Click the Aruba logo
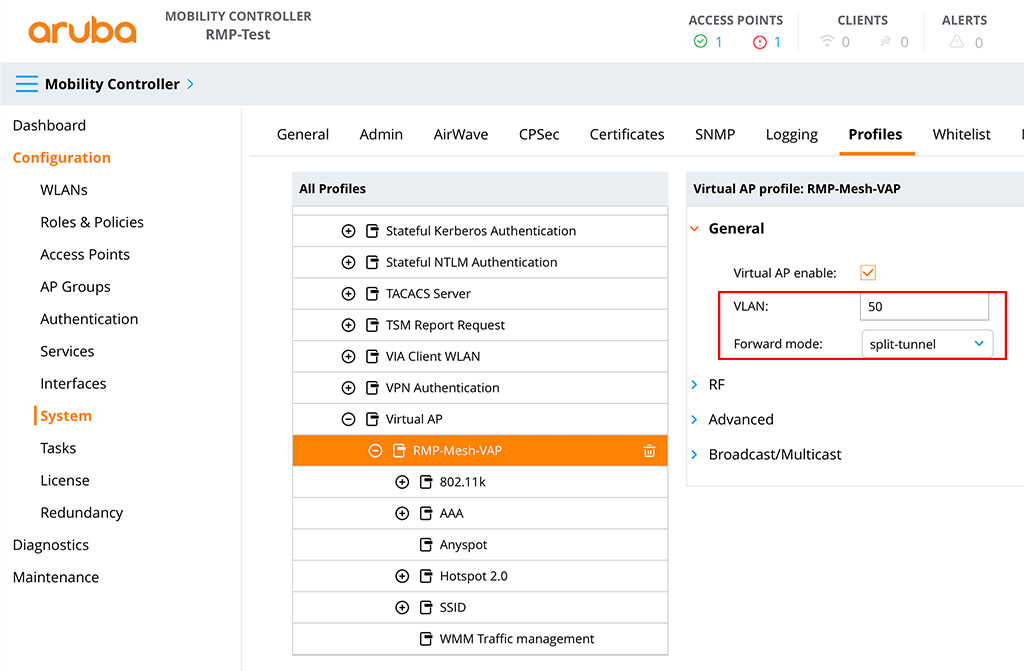This screenshot has width=1024, height=671. [x=80, y=30]
